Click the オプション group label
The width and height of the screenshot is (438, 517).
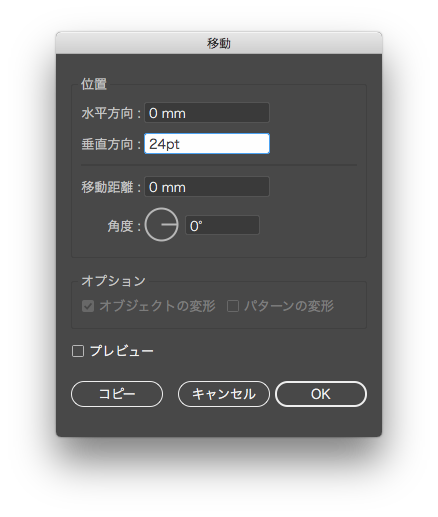click(x=113, y=281)
